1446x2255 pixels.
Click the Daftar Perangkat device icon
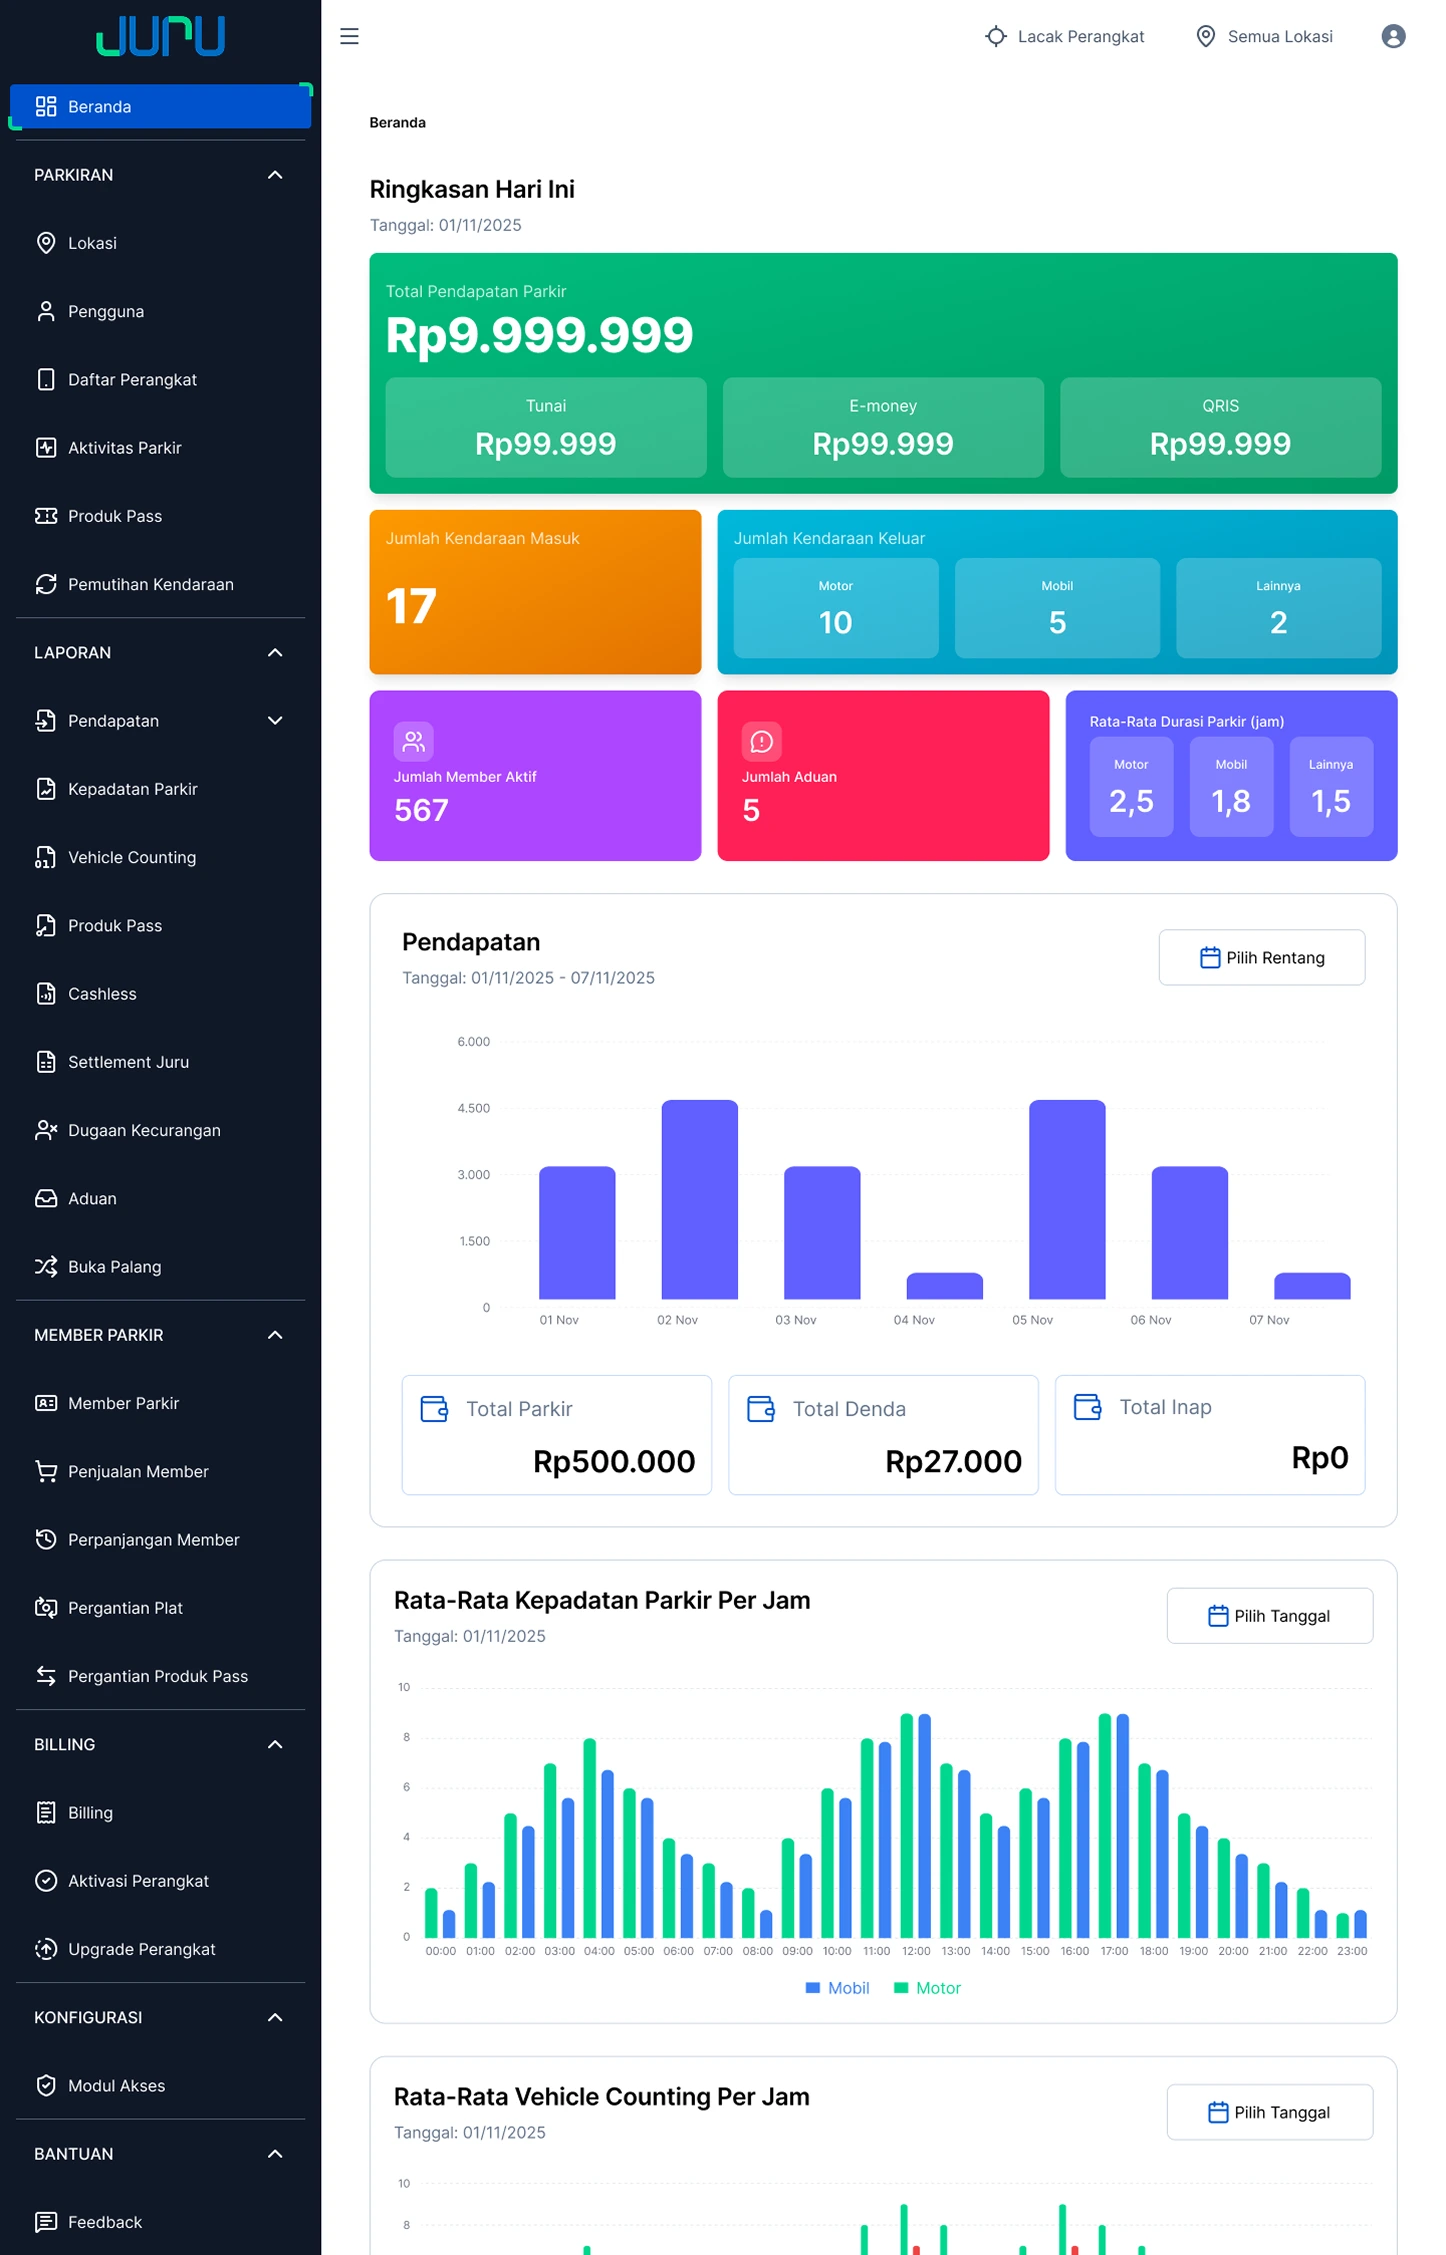(x=46, y=379)
